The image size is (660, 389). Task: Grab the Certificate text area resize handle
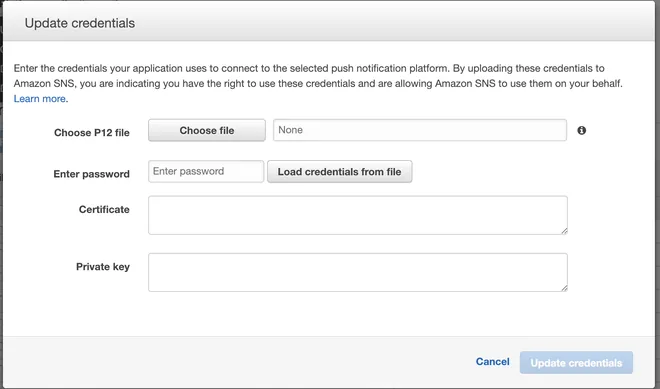click(x=564, y=231)
